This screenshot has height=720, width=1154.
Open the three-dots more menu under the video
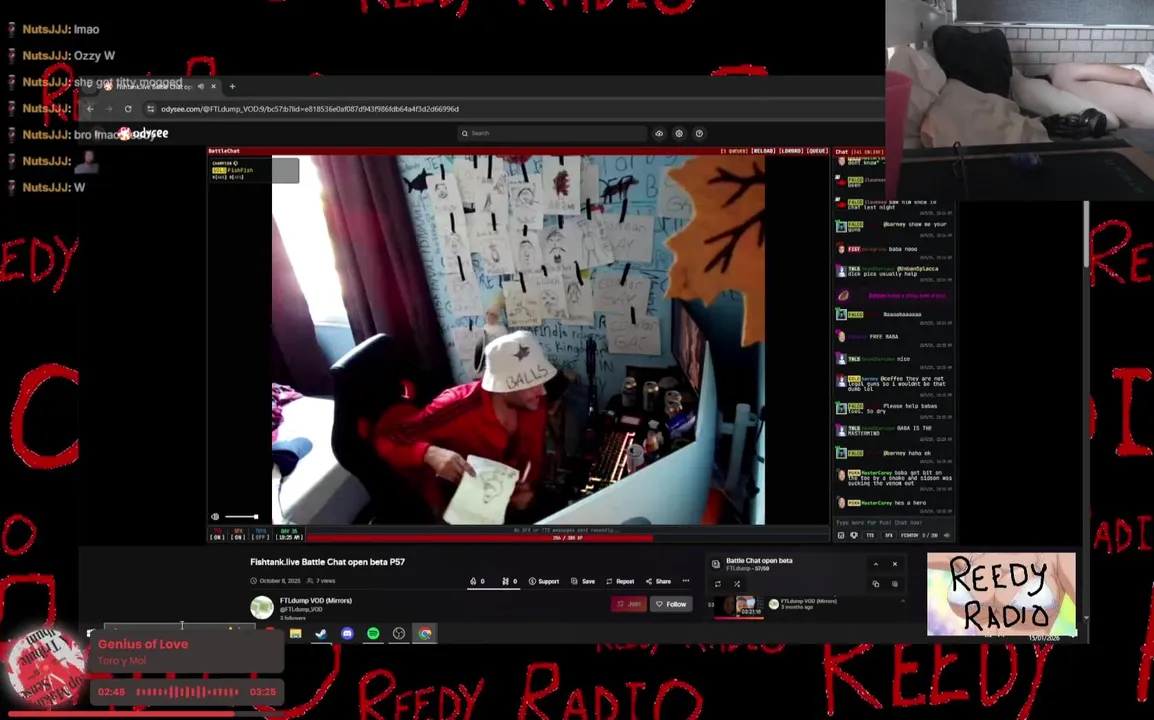point(686,581)
